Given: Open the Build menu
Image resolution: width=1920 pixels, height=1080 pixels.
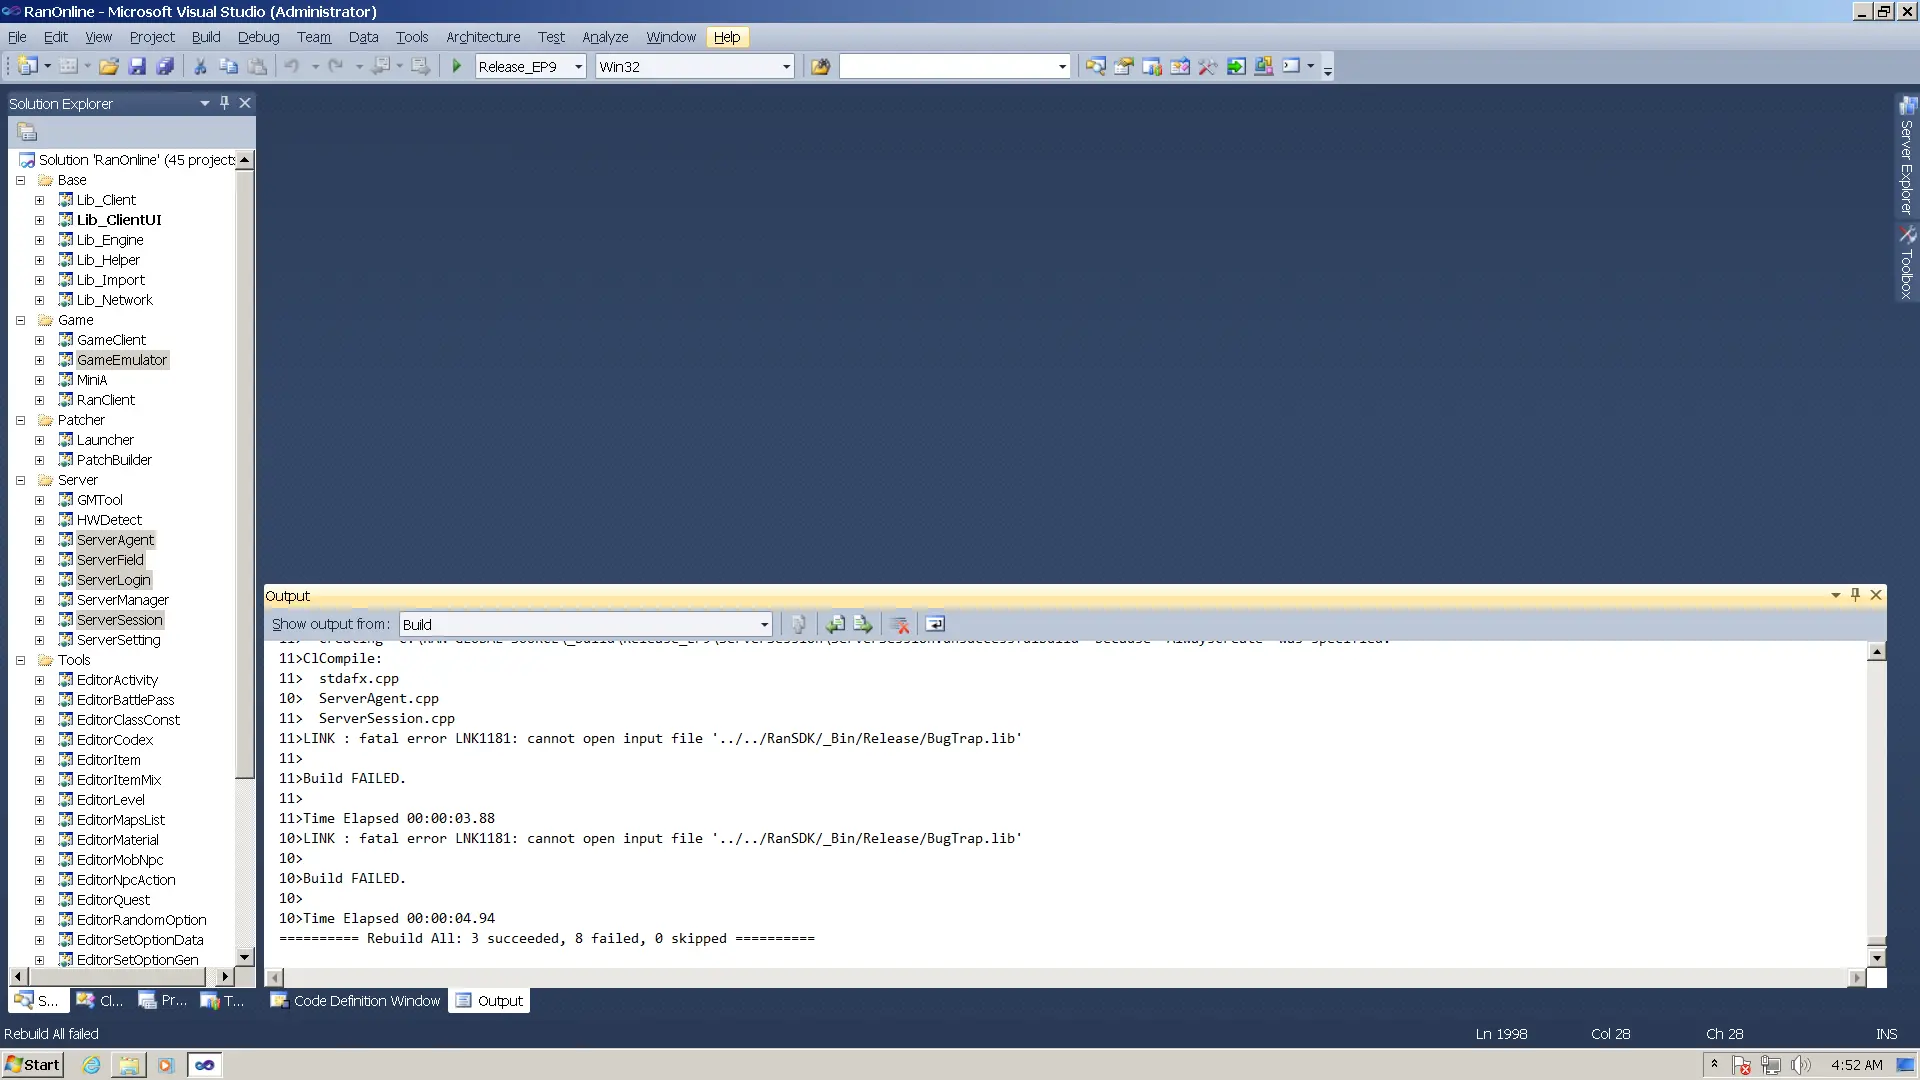Looking at the screenshot, I should tap(206, 37).
